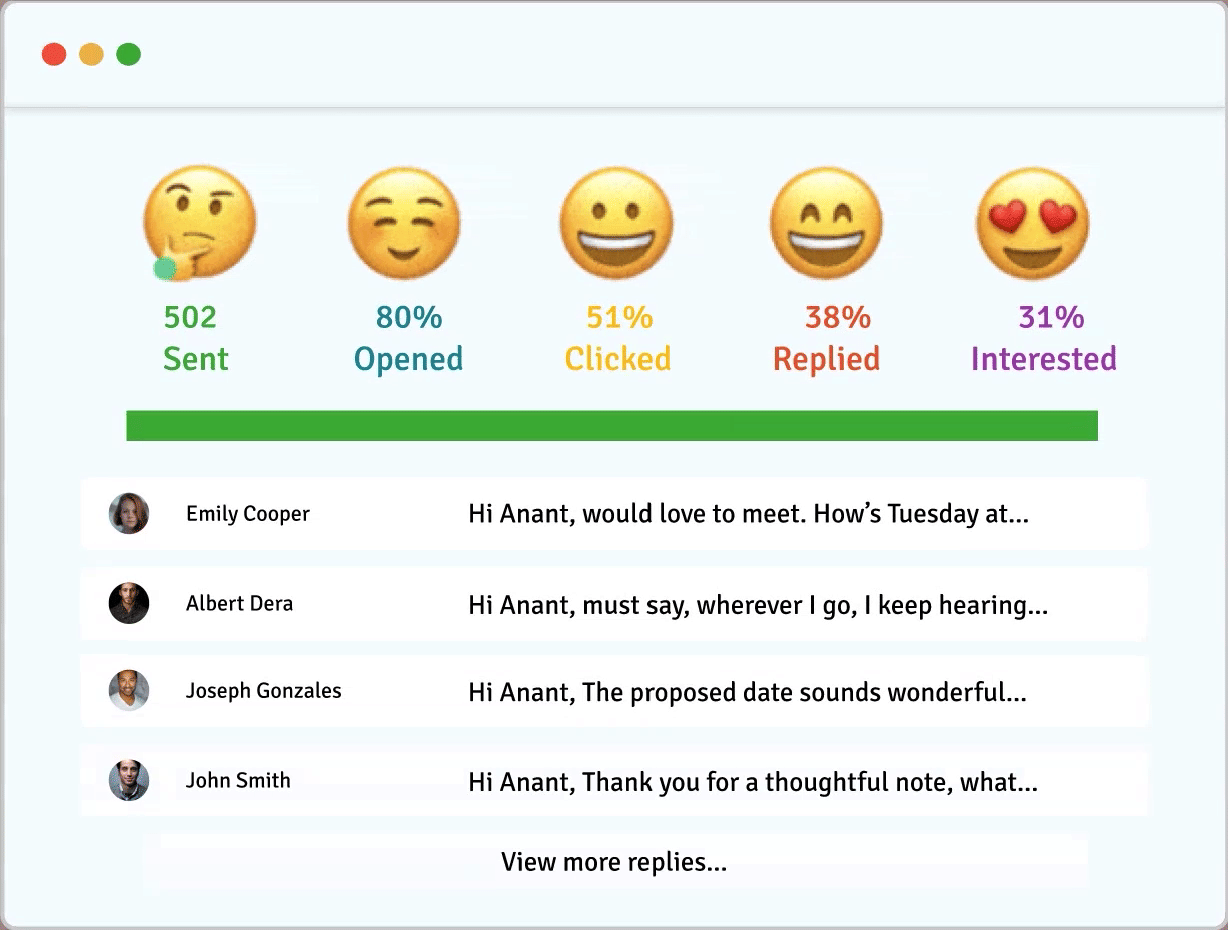Click the smiling emoji above Opened

click(x=404, y=223)
